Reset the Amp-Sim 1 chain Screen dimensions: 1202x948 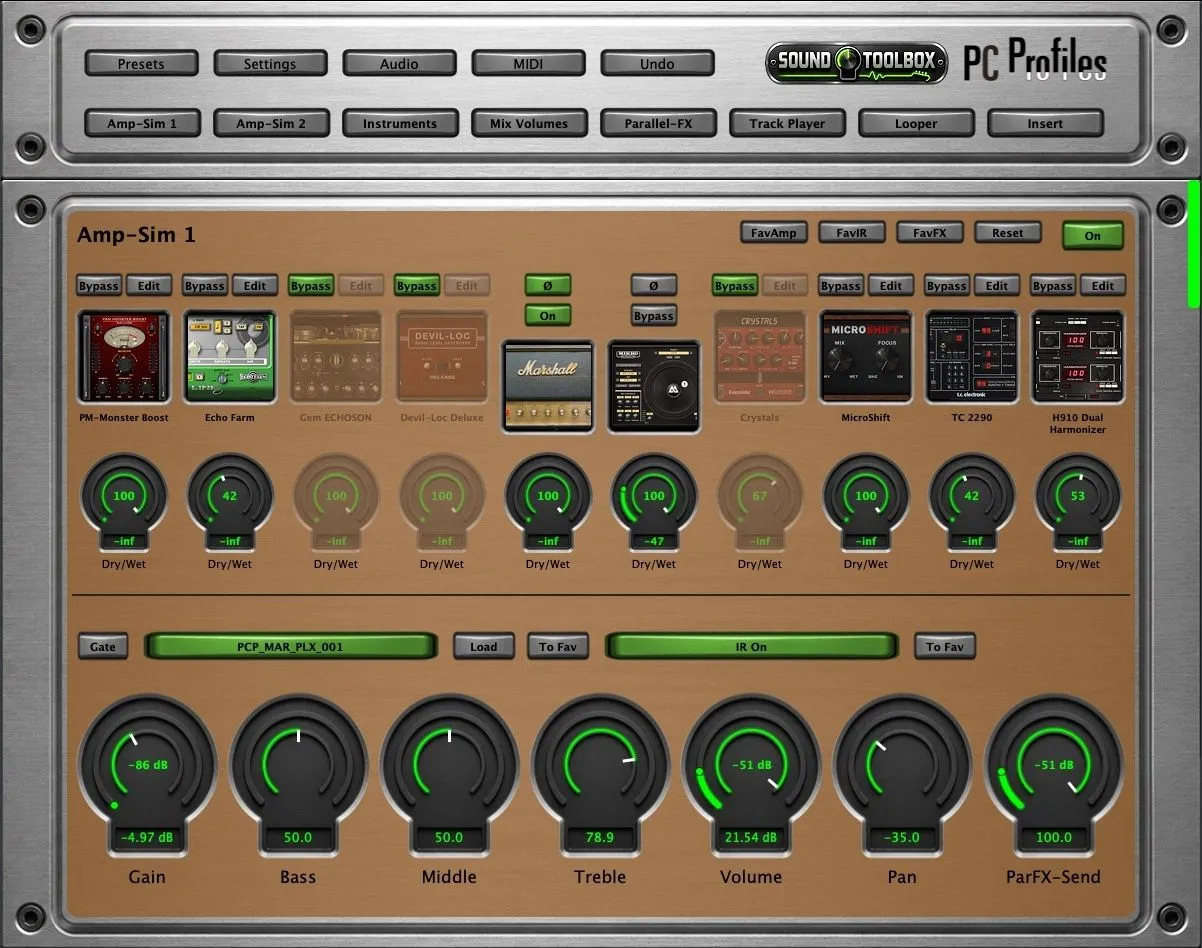pos(1008,233)
